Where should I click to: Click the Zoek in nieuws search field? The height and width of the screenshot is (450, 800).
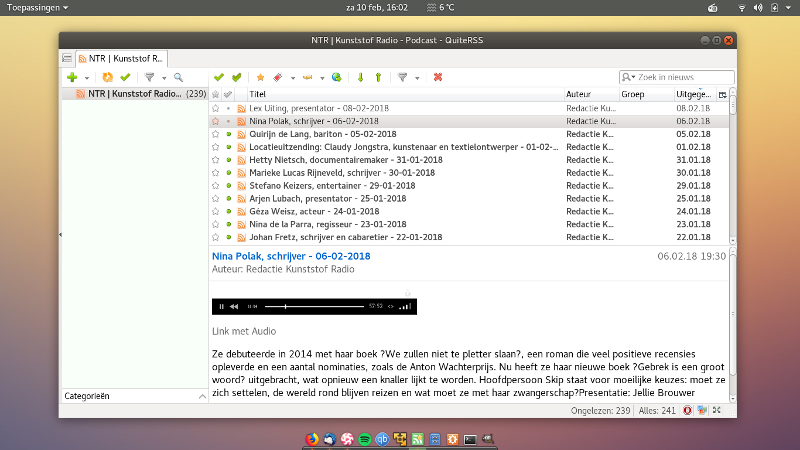(x=677, y=77)
